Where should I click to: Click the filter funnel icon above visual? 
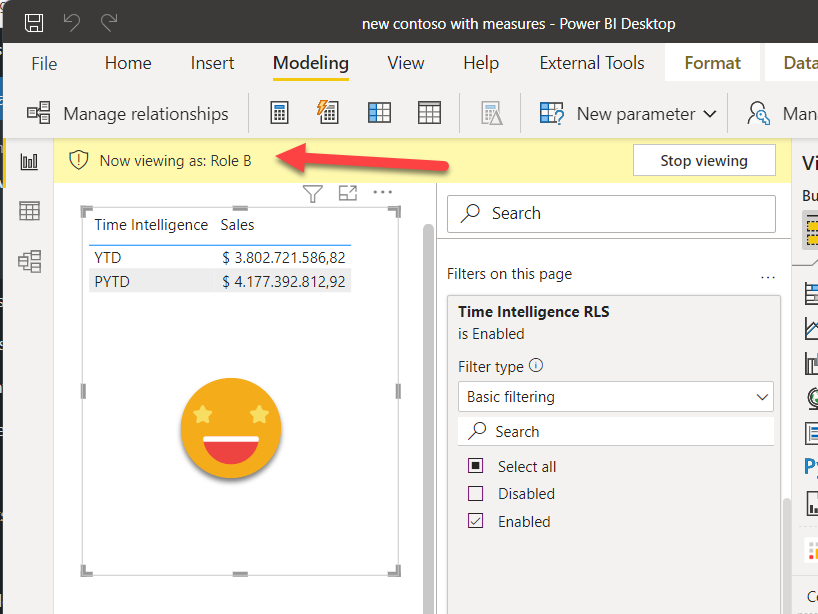pyautogui.click(x=313, y=194)
